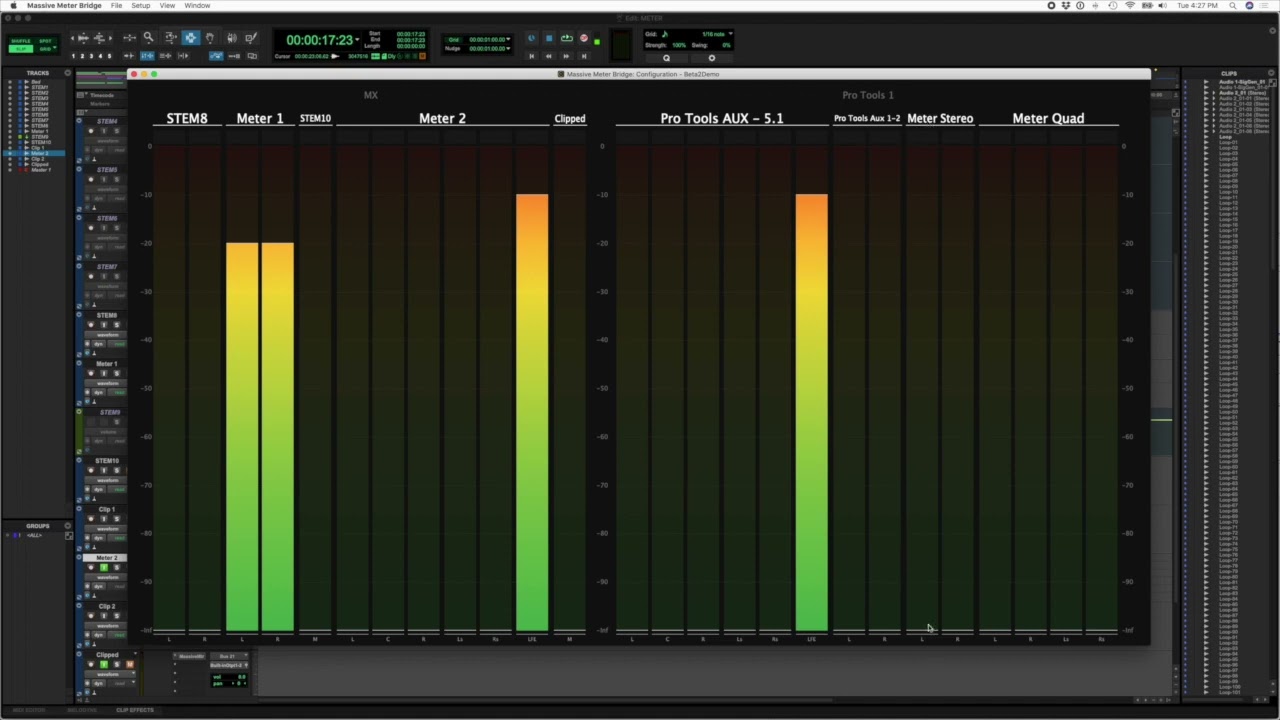This screenshot has width=1280, height=720.
Task: Toggle Grid edit mode
Action: pos(45,48)
